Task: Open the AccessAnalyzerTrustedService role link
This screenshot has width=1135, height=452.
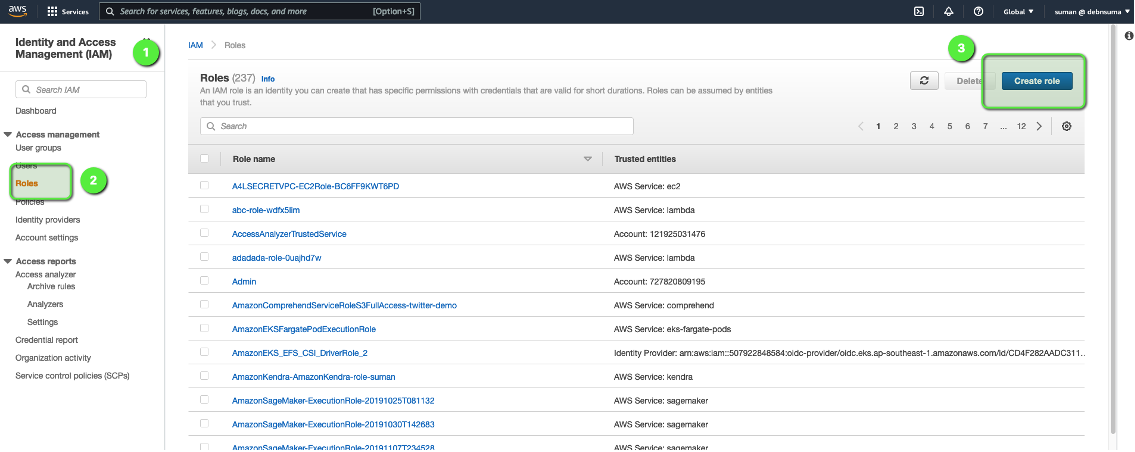Action: pyautogui.click(x=289, y=234)
